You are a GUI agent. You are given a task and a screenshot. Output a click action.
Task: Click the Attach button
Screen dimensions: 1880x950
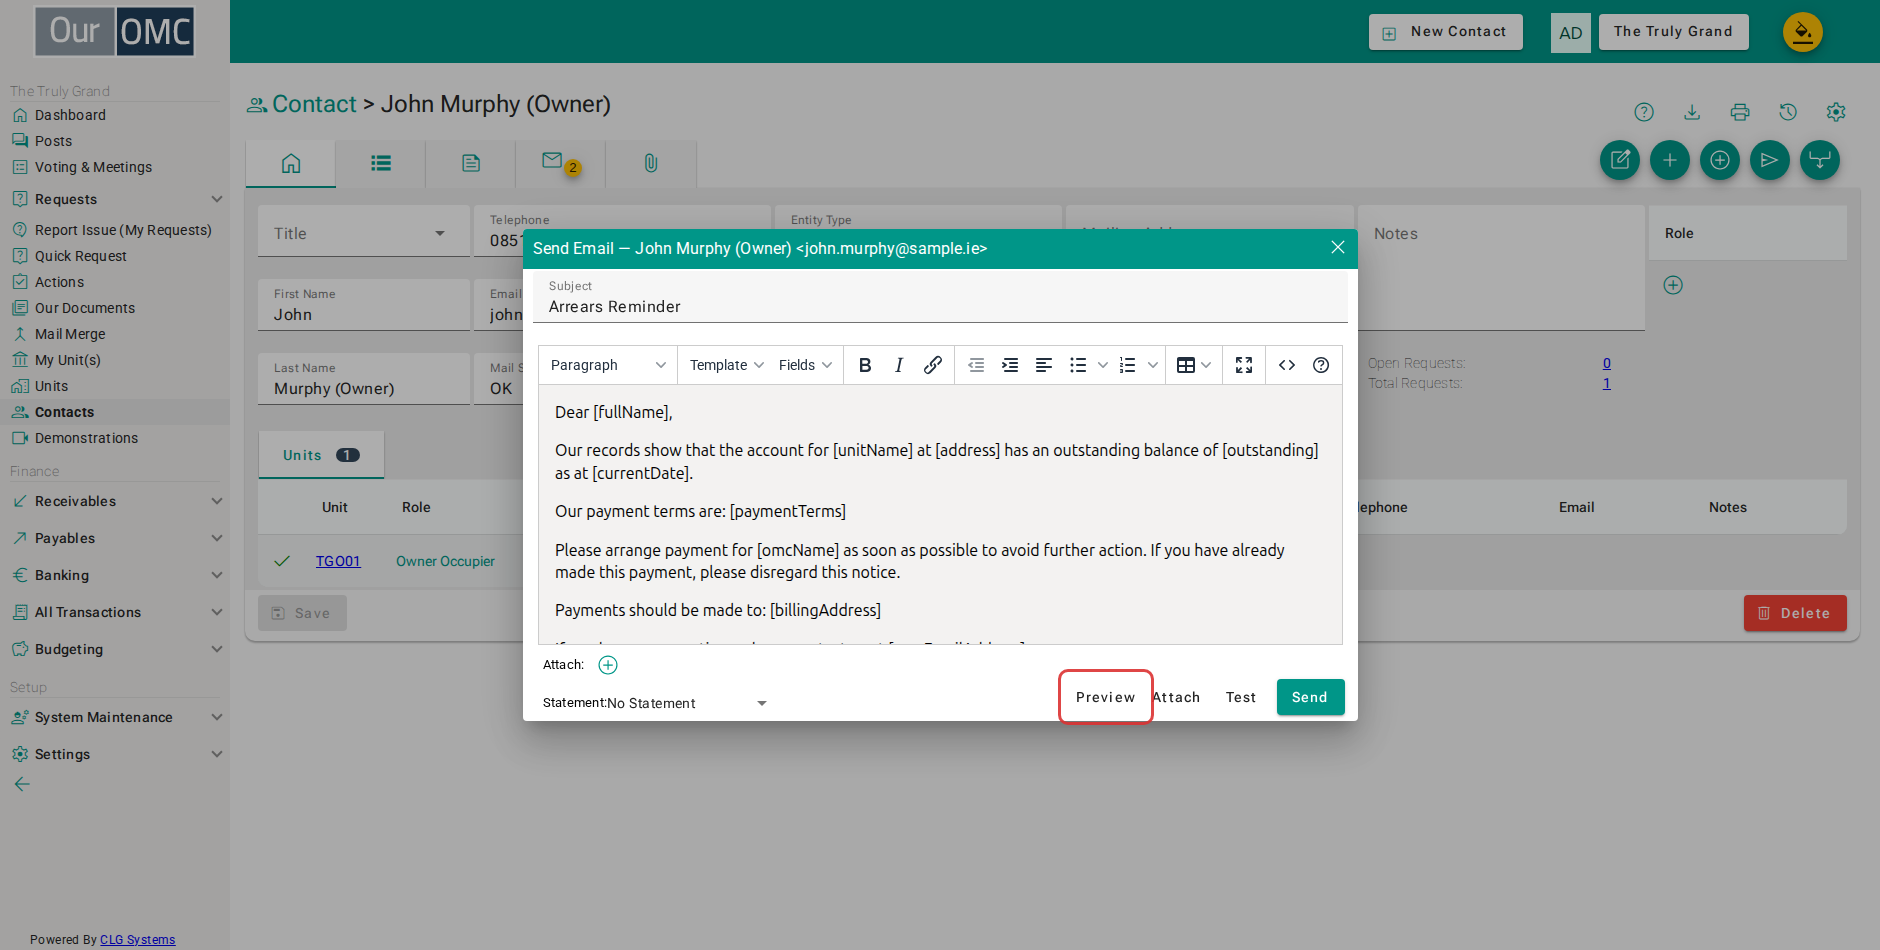[x=1176, y=697]
